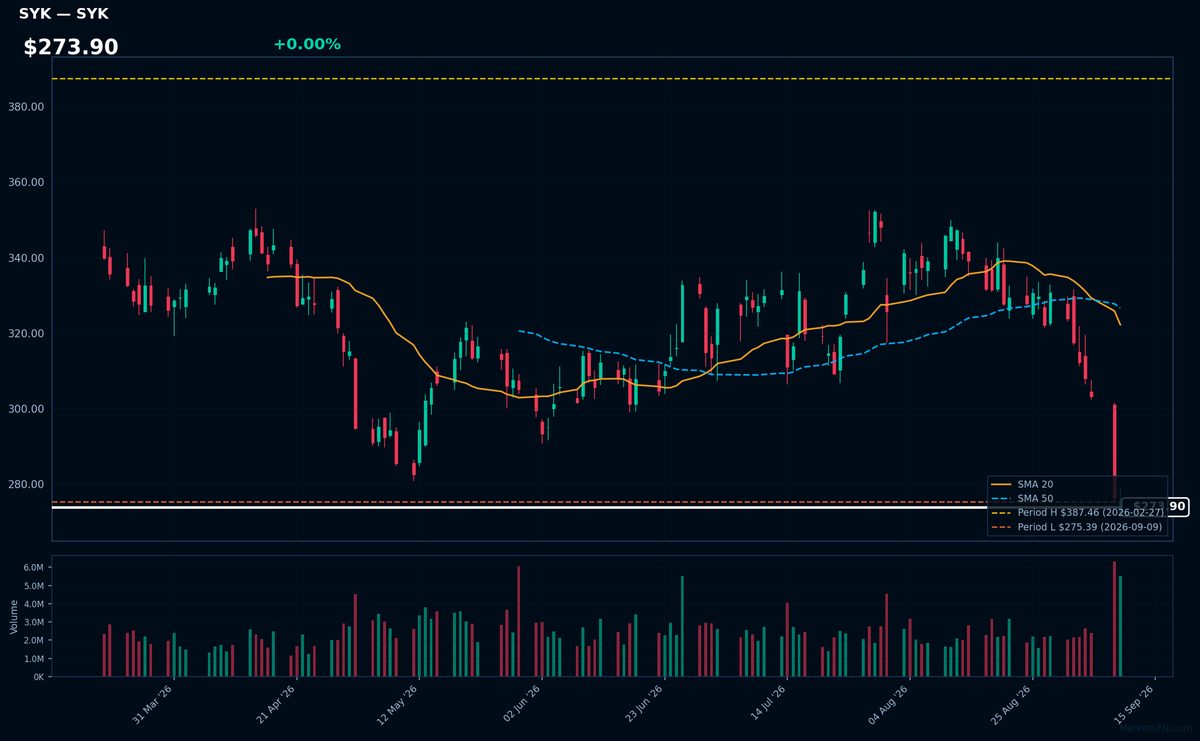
Task: Click the 3.0M volume axis label
Action: [x=33, y=622]
